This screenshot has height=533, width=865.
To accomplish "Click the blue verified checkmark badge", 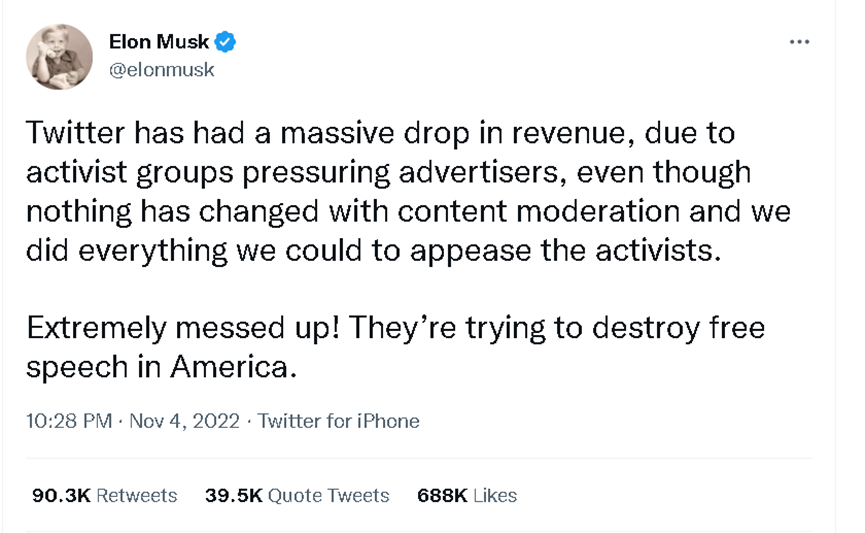I will point(226,43).
